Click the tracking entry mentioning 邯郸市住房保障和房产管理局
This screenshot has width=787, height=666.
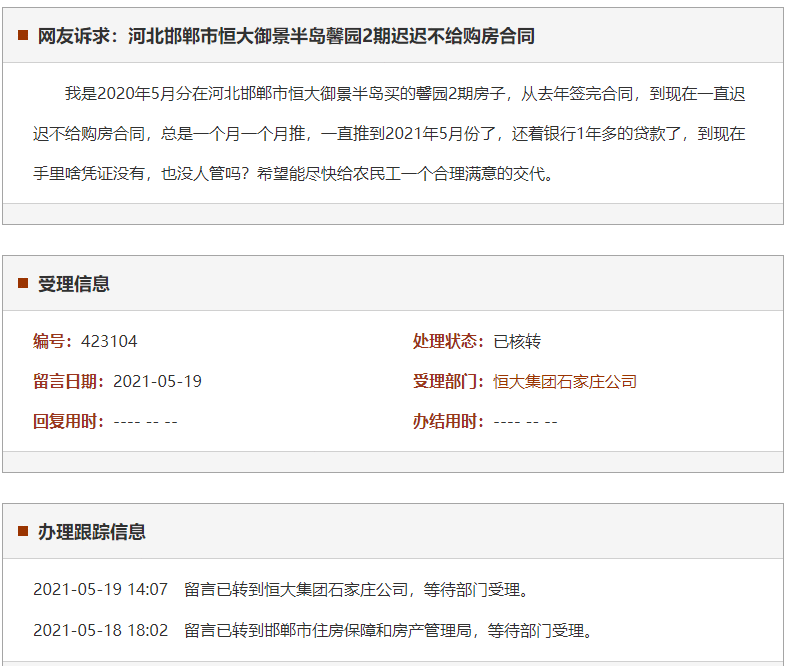pyautogui.click(x=390, y=630)
